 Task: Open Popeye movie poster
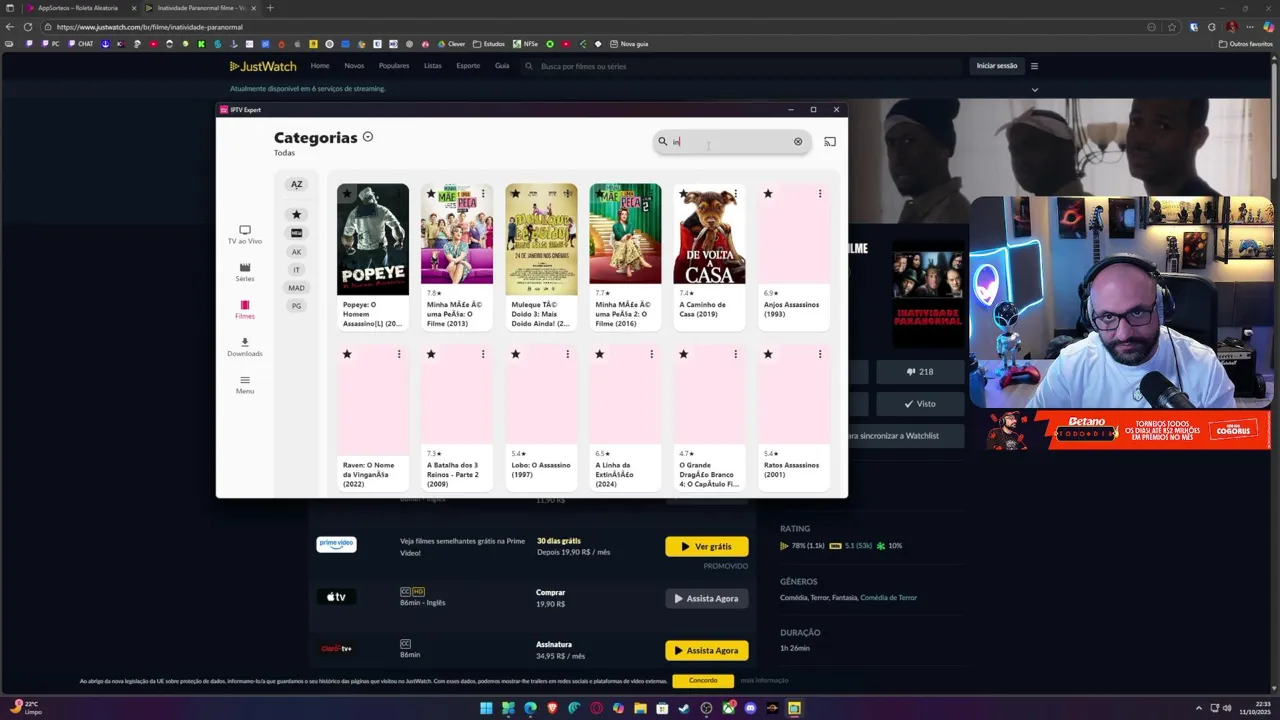click(x=373, y=240)
